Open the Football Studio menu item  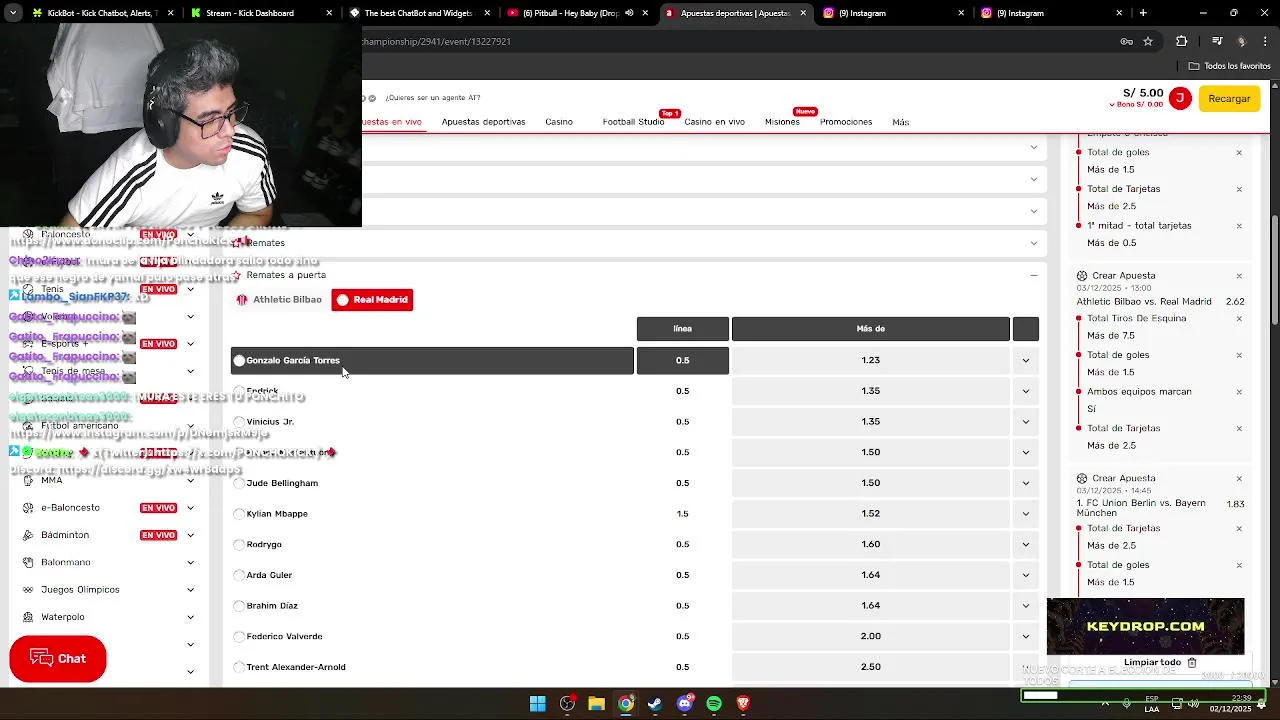(x=633, y=122)
